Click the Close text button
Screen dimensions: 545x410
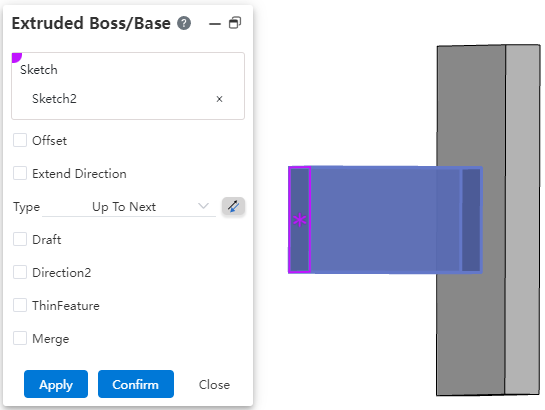214,385
